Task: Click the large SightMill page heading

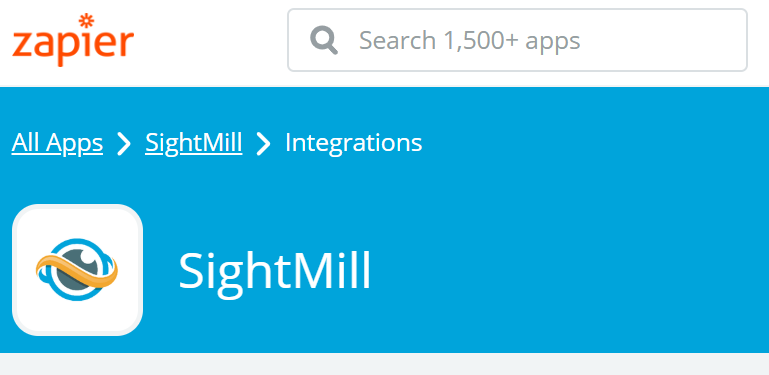Action: (x=275, y=271)
